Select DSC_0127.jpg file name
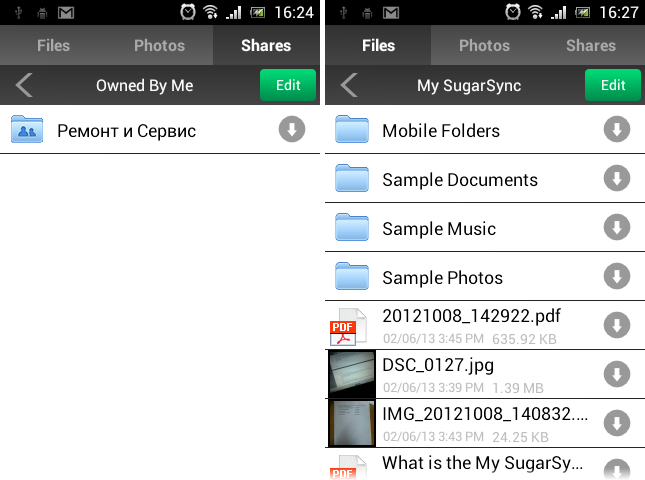The width and height of the screenshot is (645, 480). point(438,365)
